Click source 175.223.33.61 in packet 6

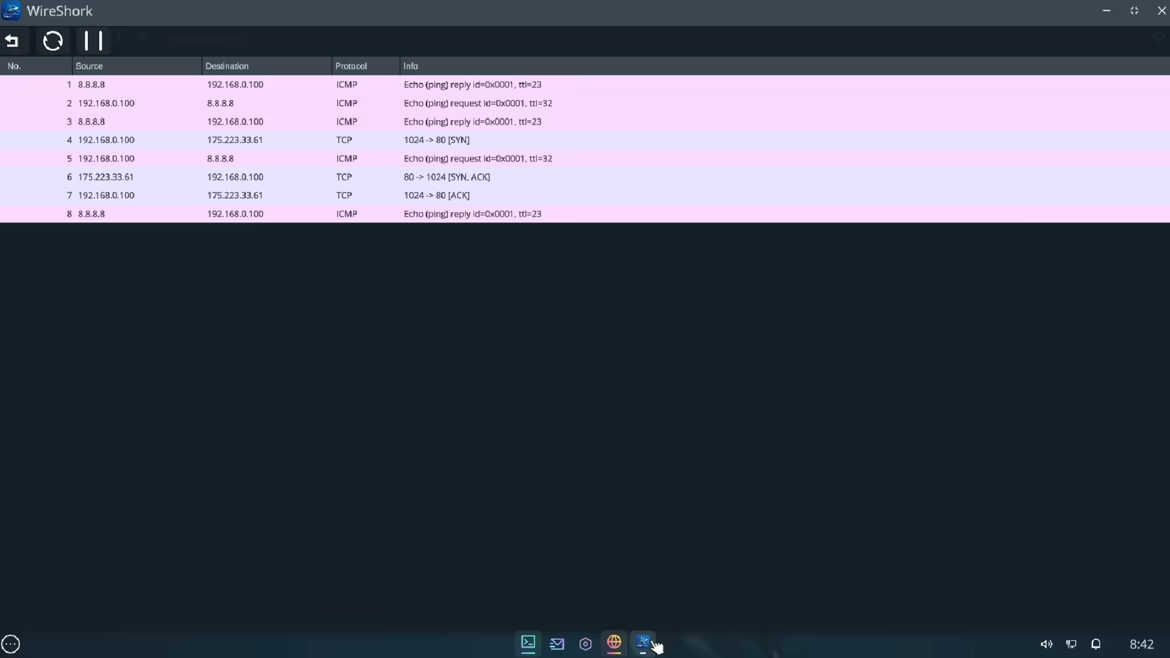coord(105,177)
